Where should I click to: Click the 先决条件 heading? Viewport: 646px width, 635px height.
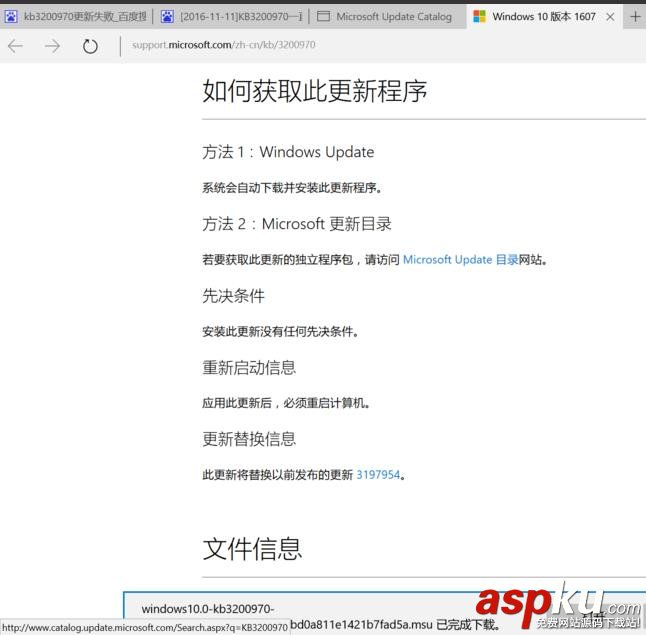click(x=233, y=296)
